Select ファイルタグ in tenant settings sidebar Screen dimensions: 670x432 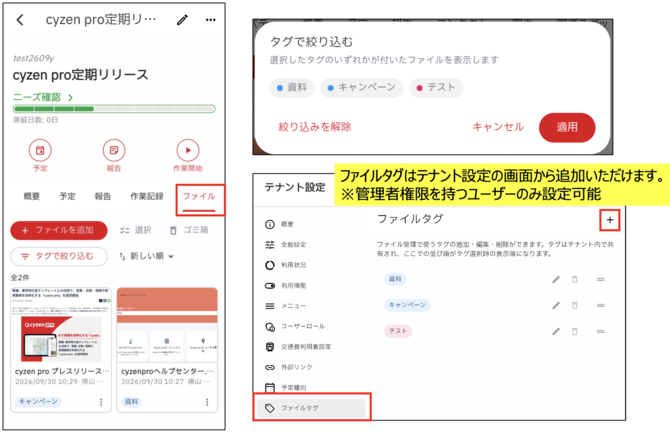(311, 408)
